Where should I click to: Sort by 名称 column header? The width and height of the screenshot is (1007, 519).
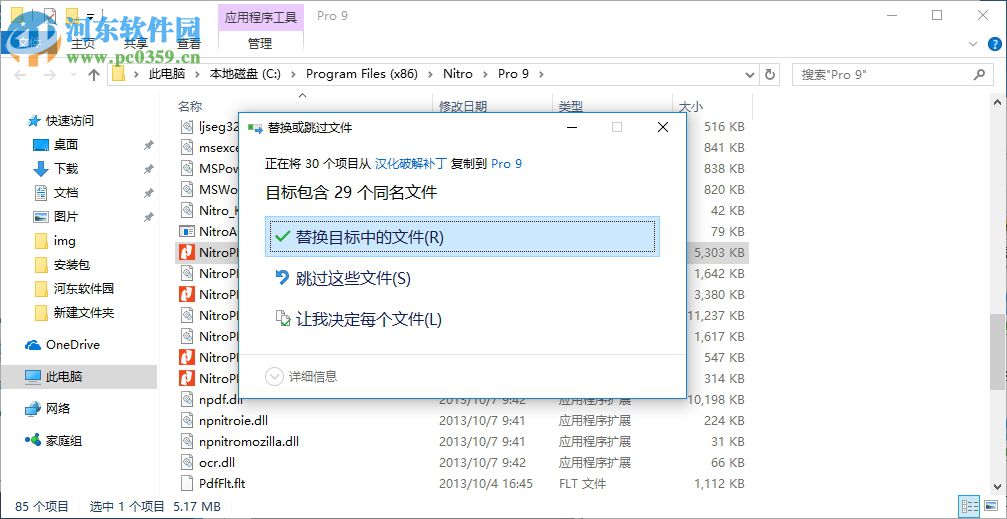click(x=190, y=106)
